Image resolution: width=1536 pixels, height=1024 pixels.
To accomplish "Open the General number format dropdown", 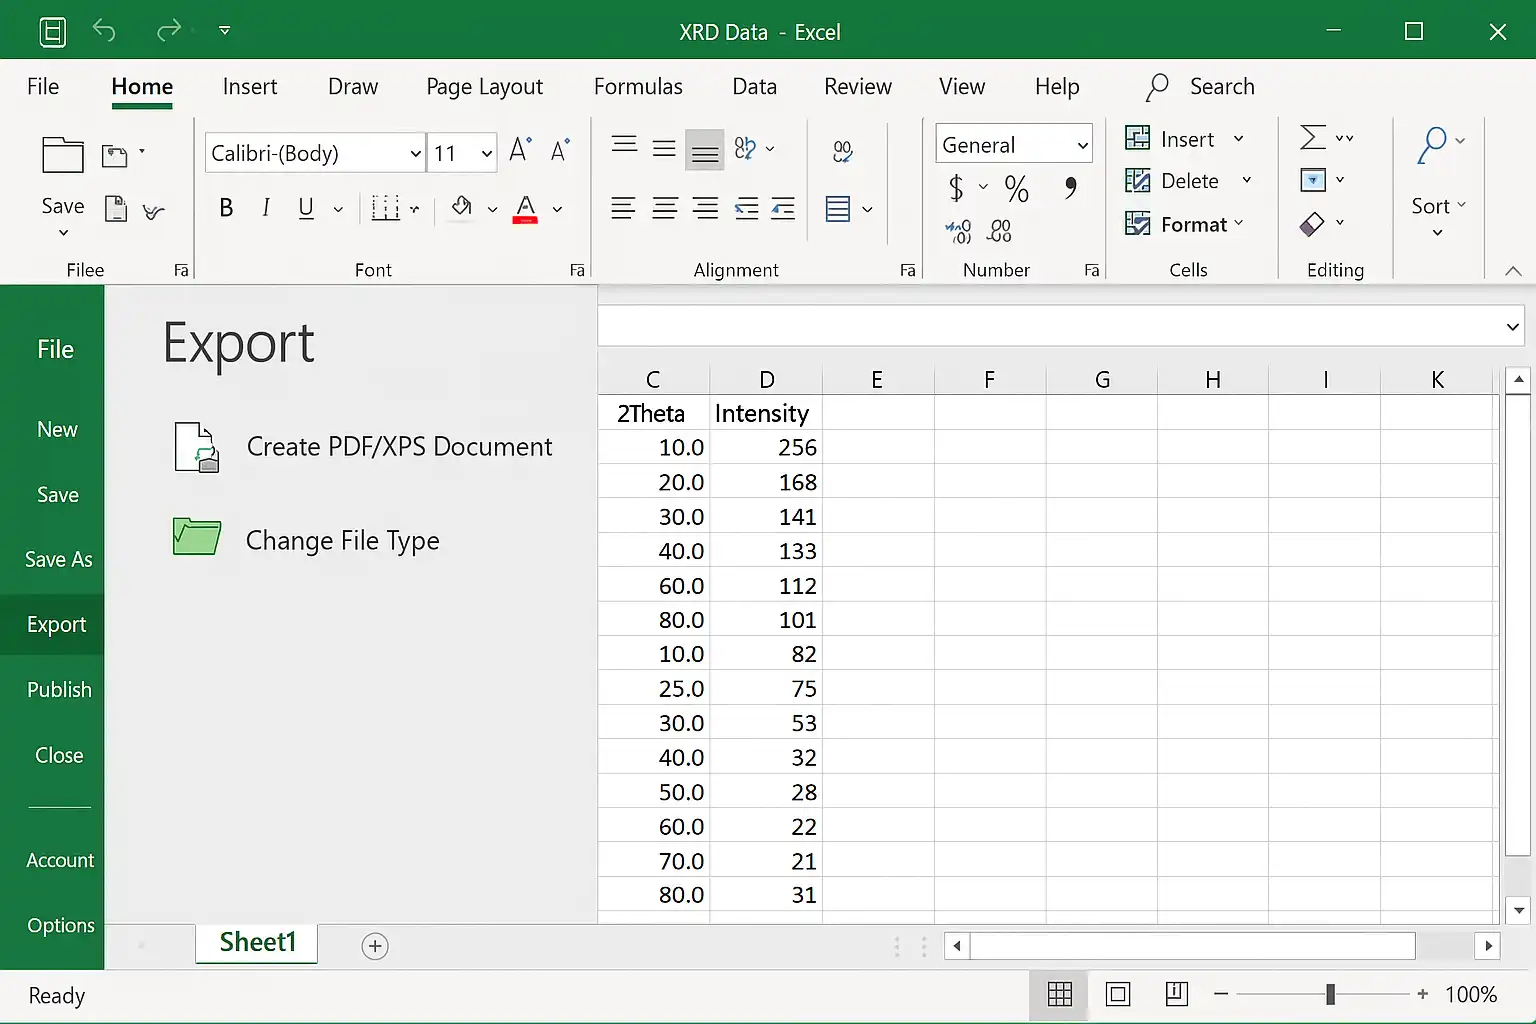I will click(1082, 146).
